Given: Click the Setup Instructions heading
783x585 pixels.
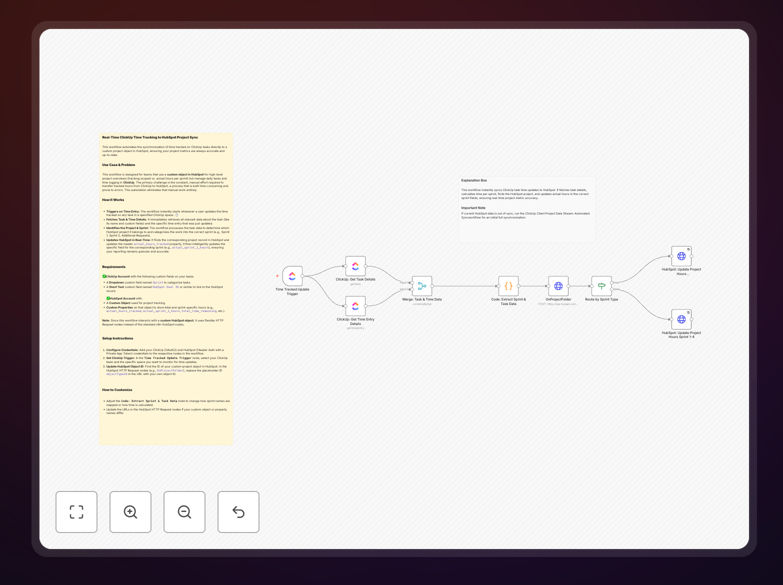Looking at the screenshot, I should [x=118, y=338].
